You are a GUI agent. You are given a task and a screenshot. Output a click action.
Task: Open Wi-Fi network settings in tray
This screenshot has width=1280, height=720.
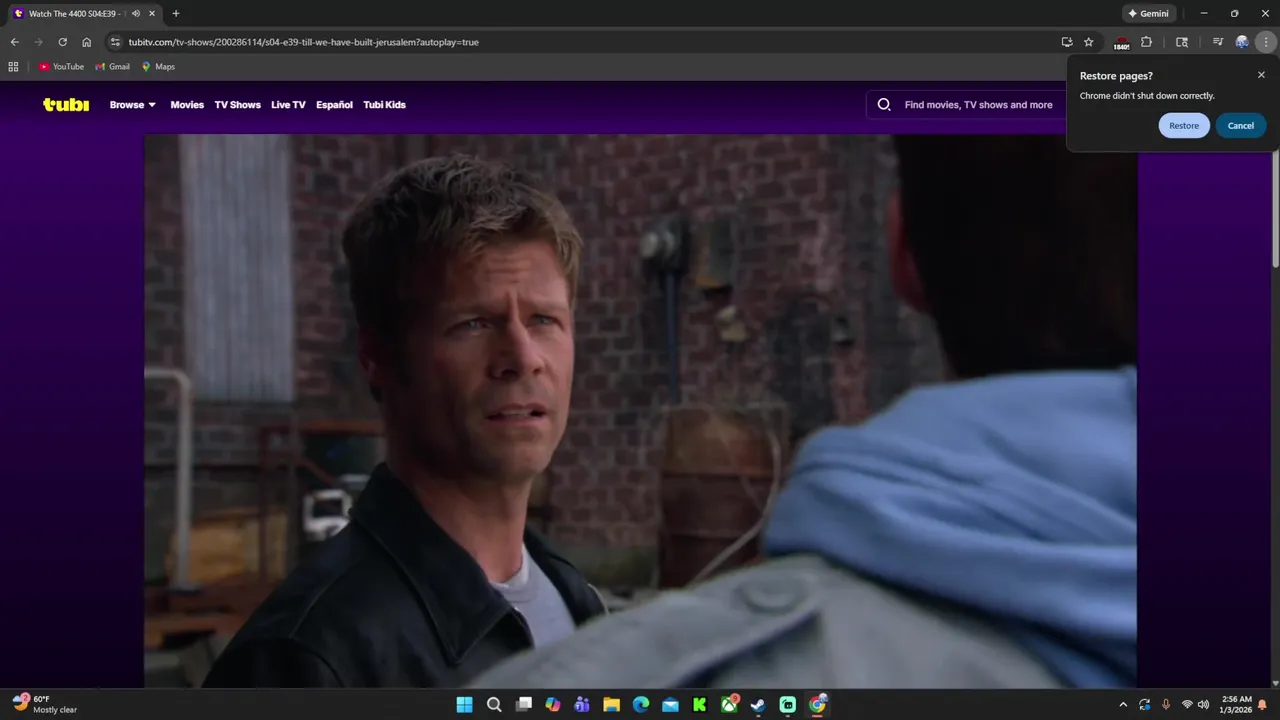[x=1187, y=705]
